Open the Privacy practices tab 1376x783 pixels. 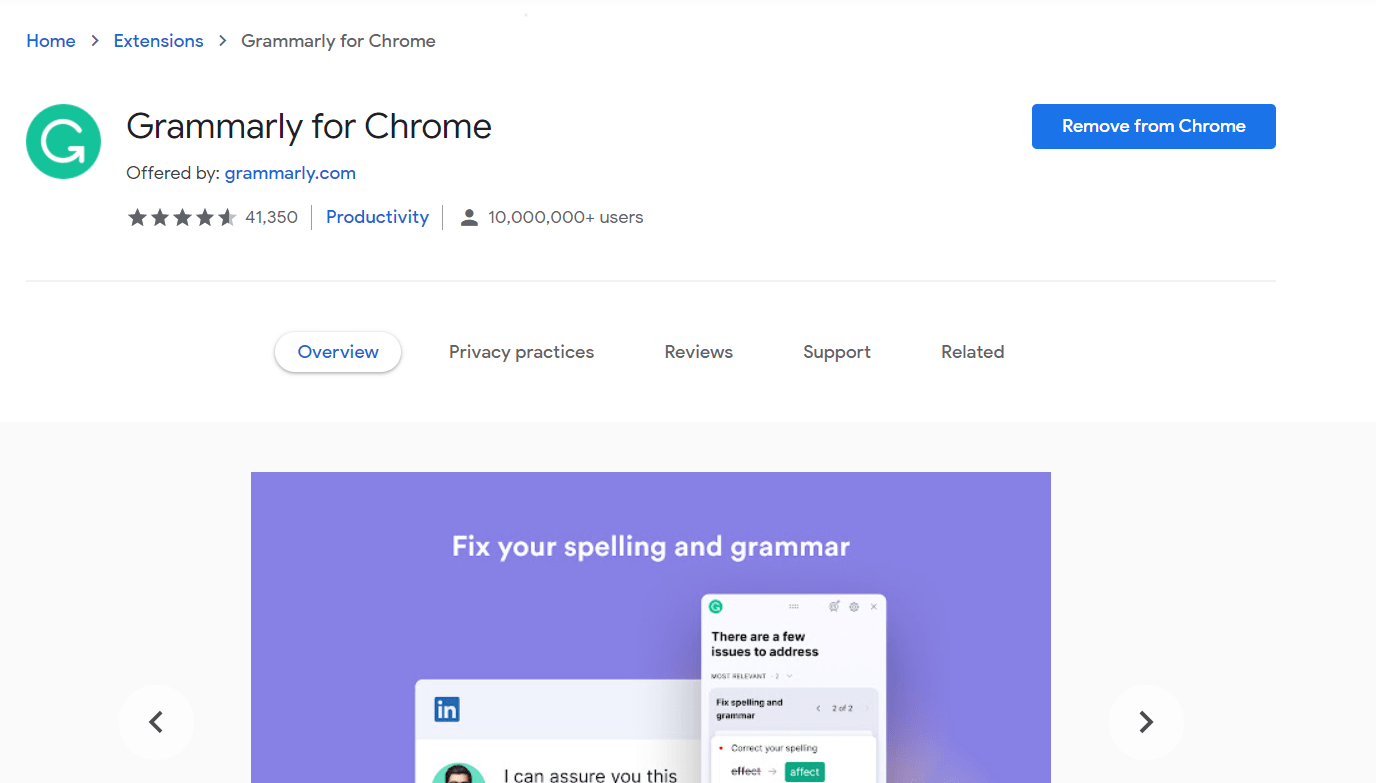click(x=521, y=351)
